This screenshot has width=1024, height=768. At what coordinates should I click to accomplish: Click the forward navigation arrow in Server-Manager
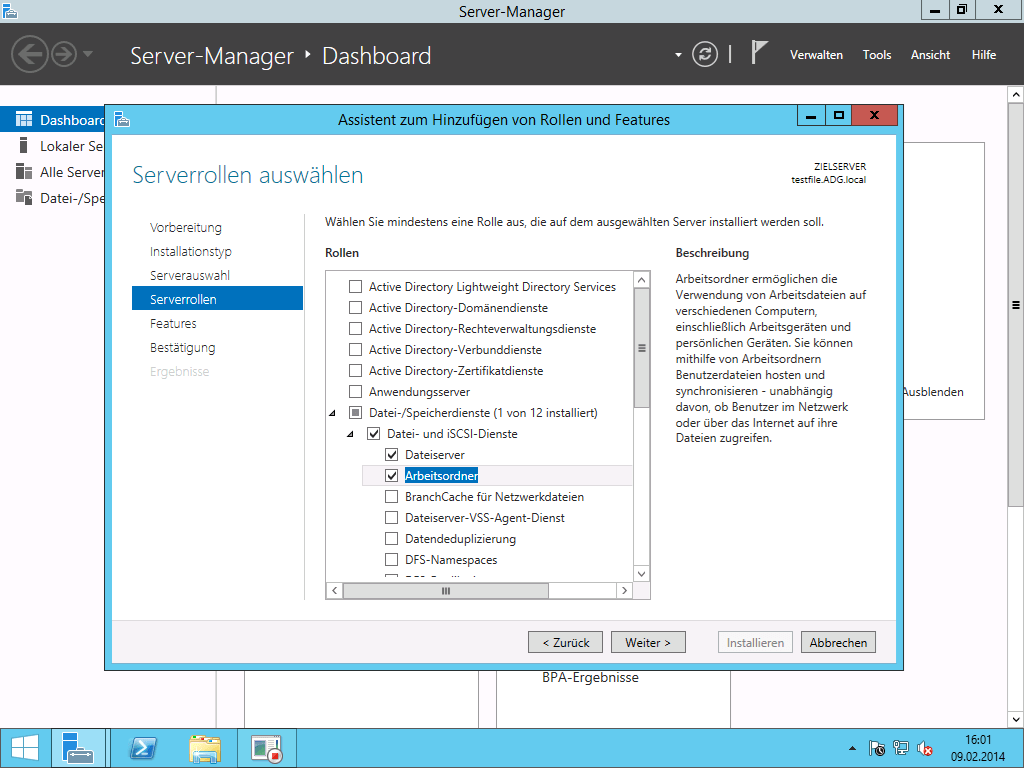[x=64, y=54]
